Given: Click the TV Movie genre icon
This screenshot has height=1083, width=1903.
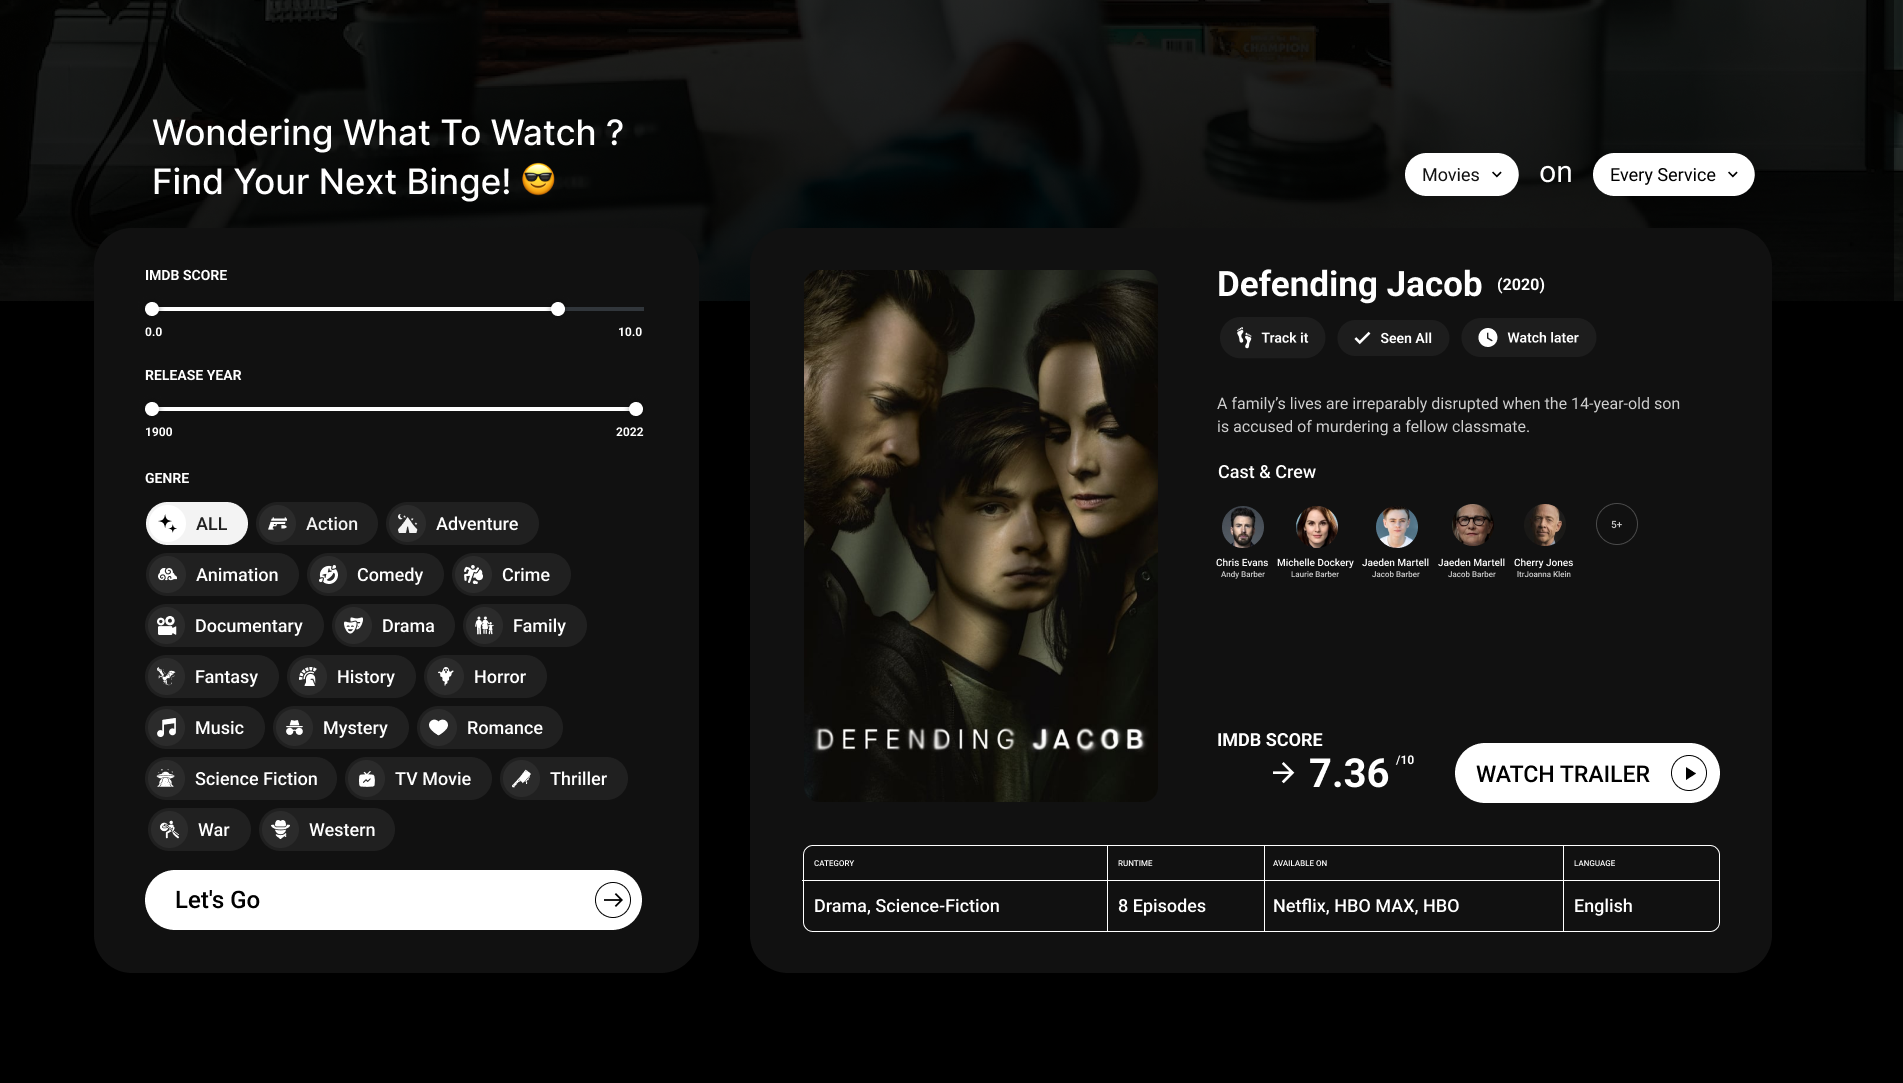Looking at the screenshot, I should coord(367,779).
